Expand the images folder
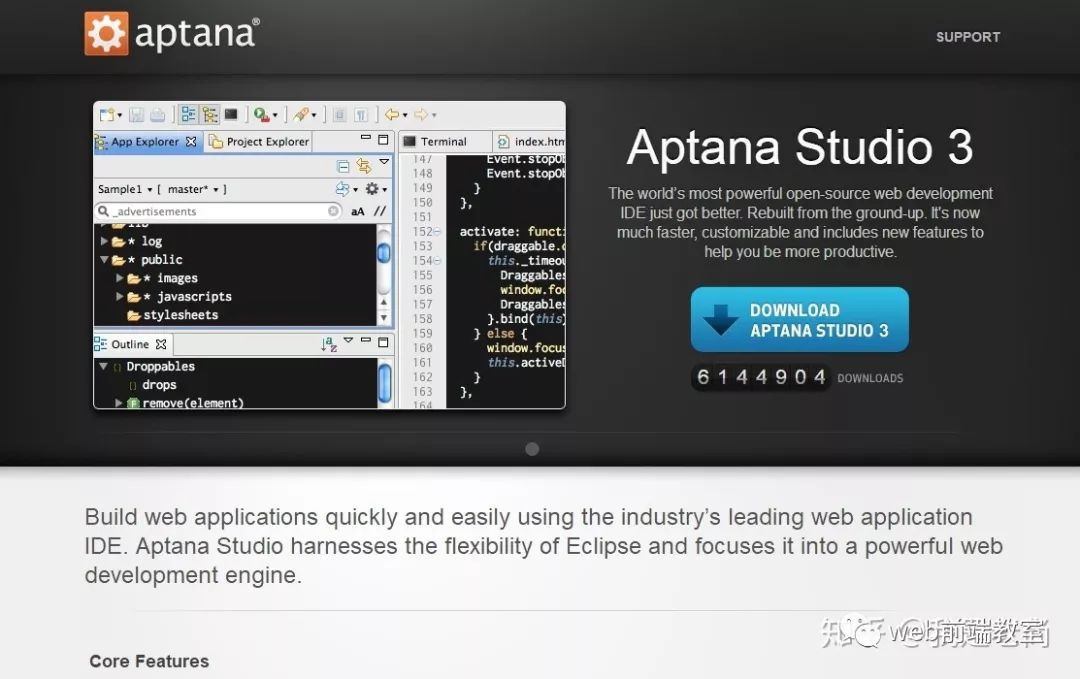This screenshot has width=1080, height=679. 119,278
